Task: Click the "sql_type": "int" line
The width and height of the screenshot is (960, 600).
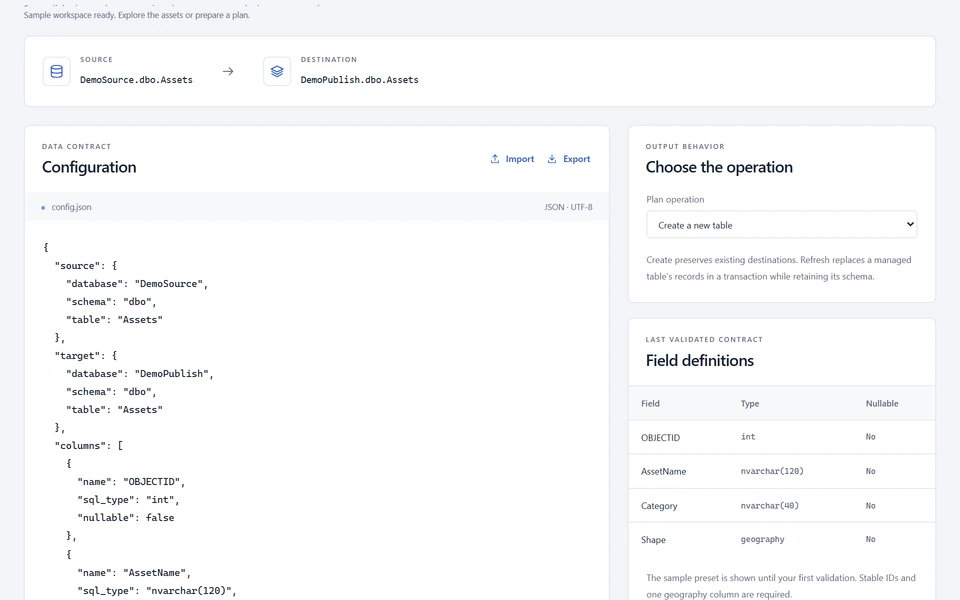Action: pos(129,500)
